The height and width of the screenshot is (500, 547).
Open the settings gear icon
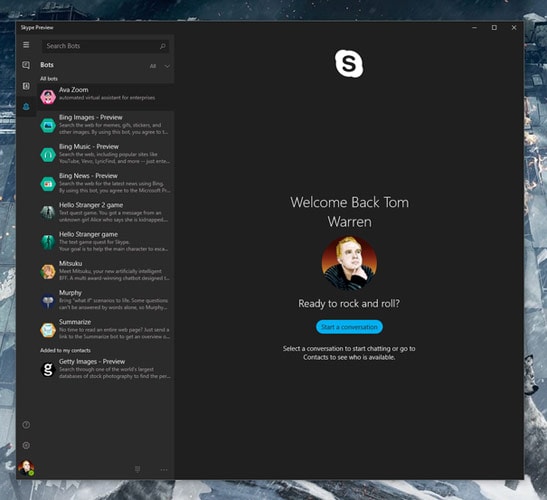pos(26,445)
